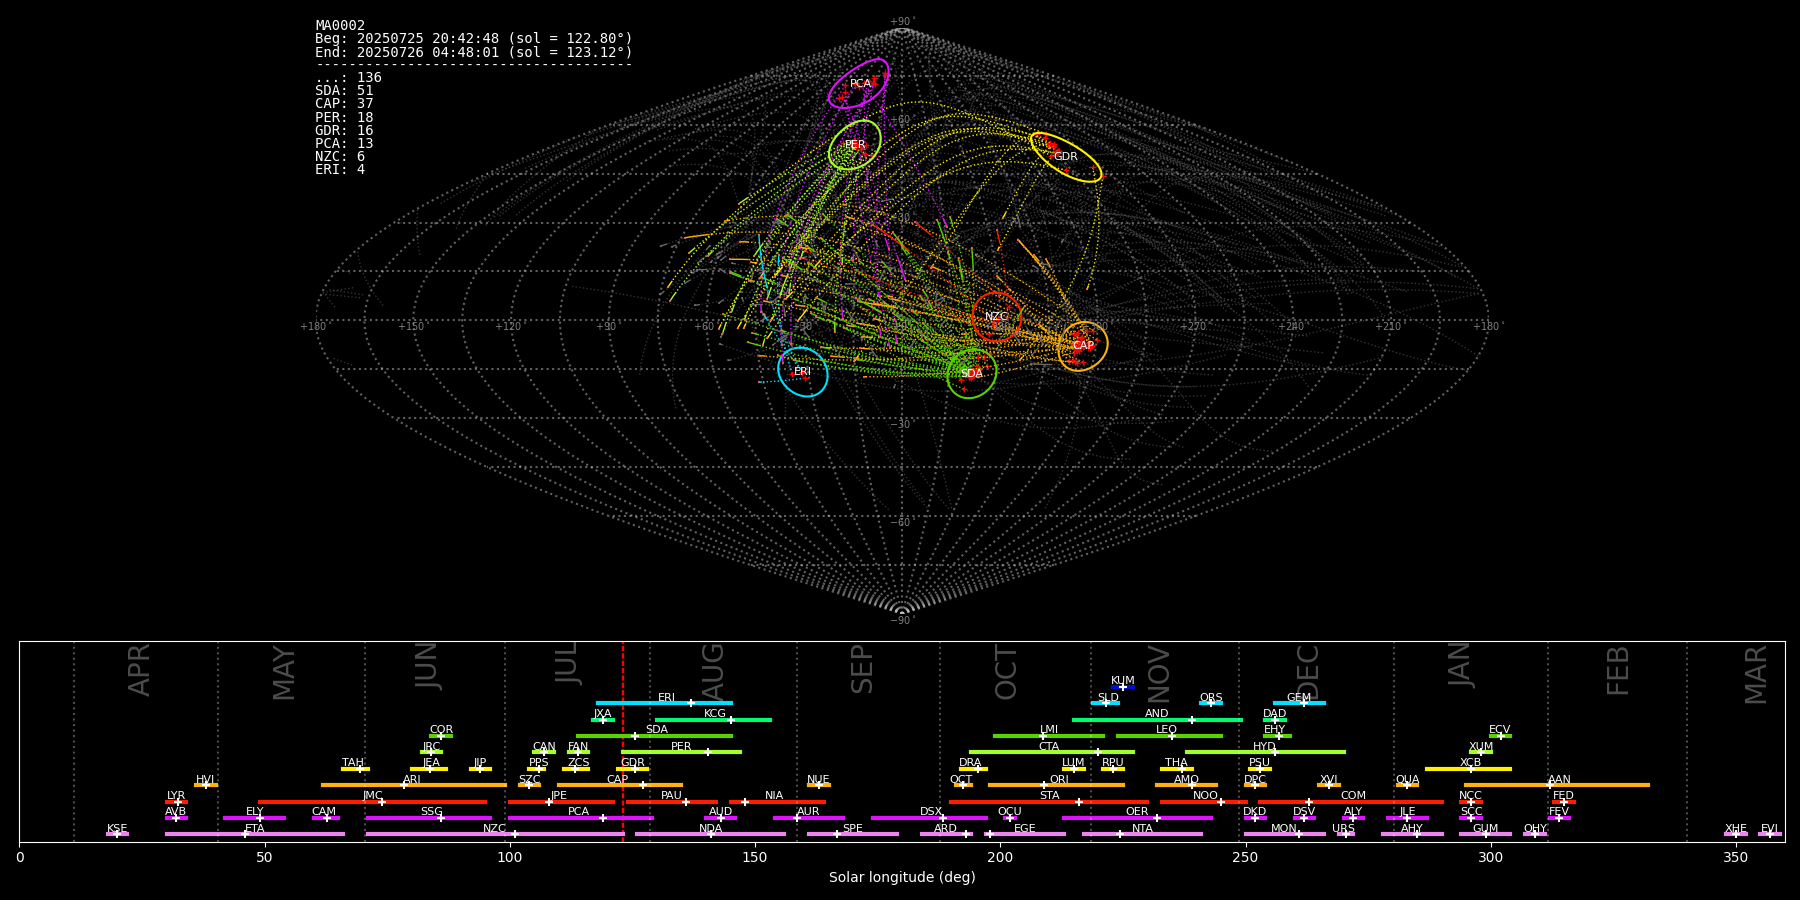Click the orange CAP radiant circle on map
Image resolution: width=1800 pixels, height=900 pixels.
pyautogui.click(x=1083, y=346)
